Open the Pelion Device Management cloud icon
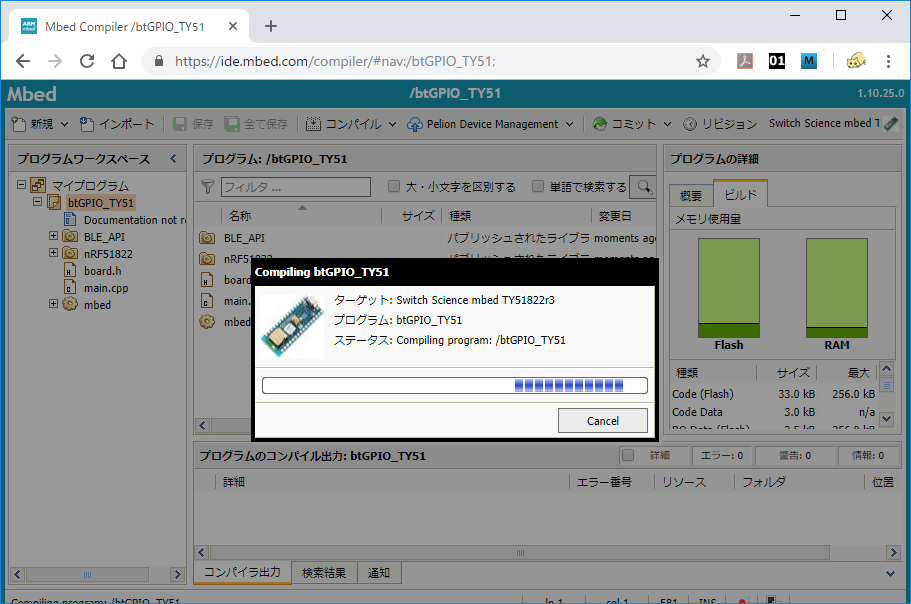 pos(415,124)
